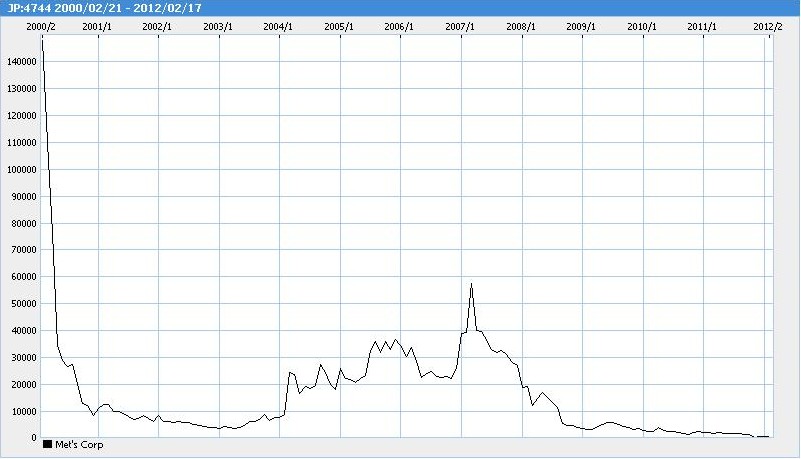Viewport: 801px width, 459px height.
Task: Click the 140000 price axis label
Action: [22, 62]
